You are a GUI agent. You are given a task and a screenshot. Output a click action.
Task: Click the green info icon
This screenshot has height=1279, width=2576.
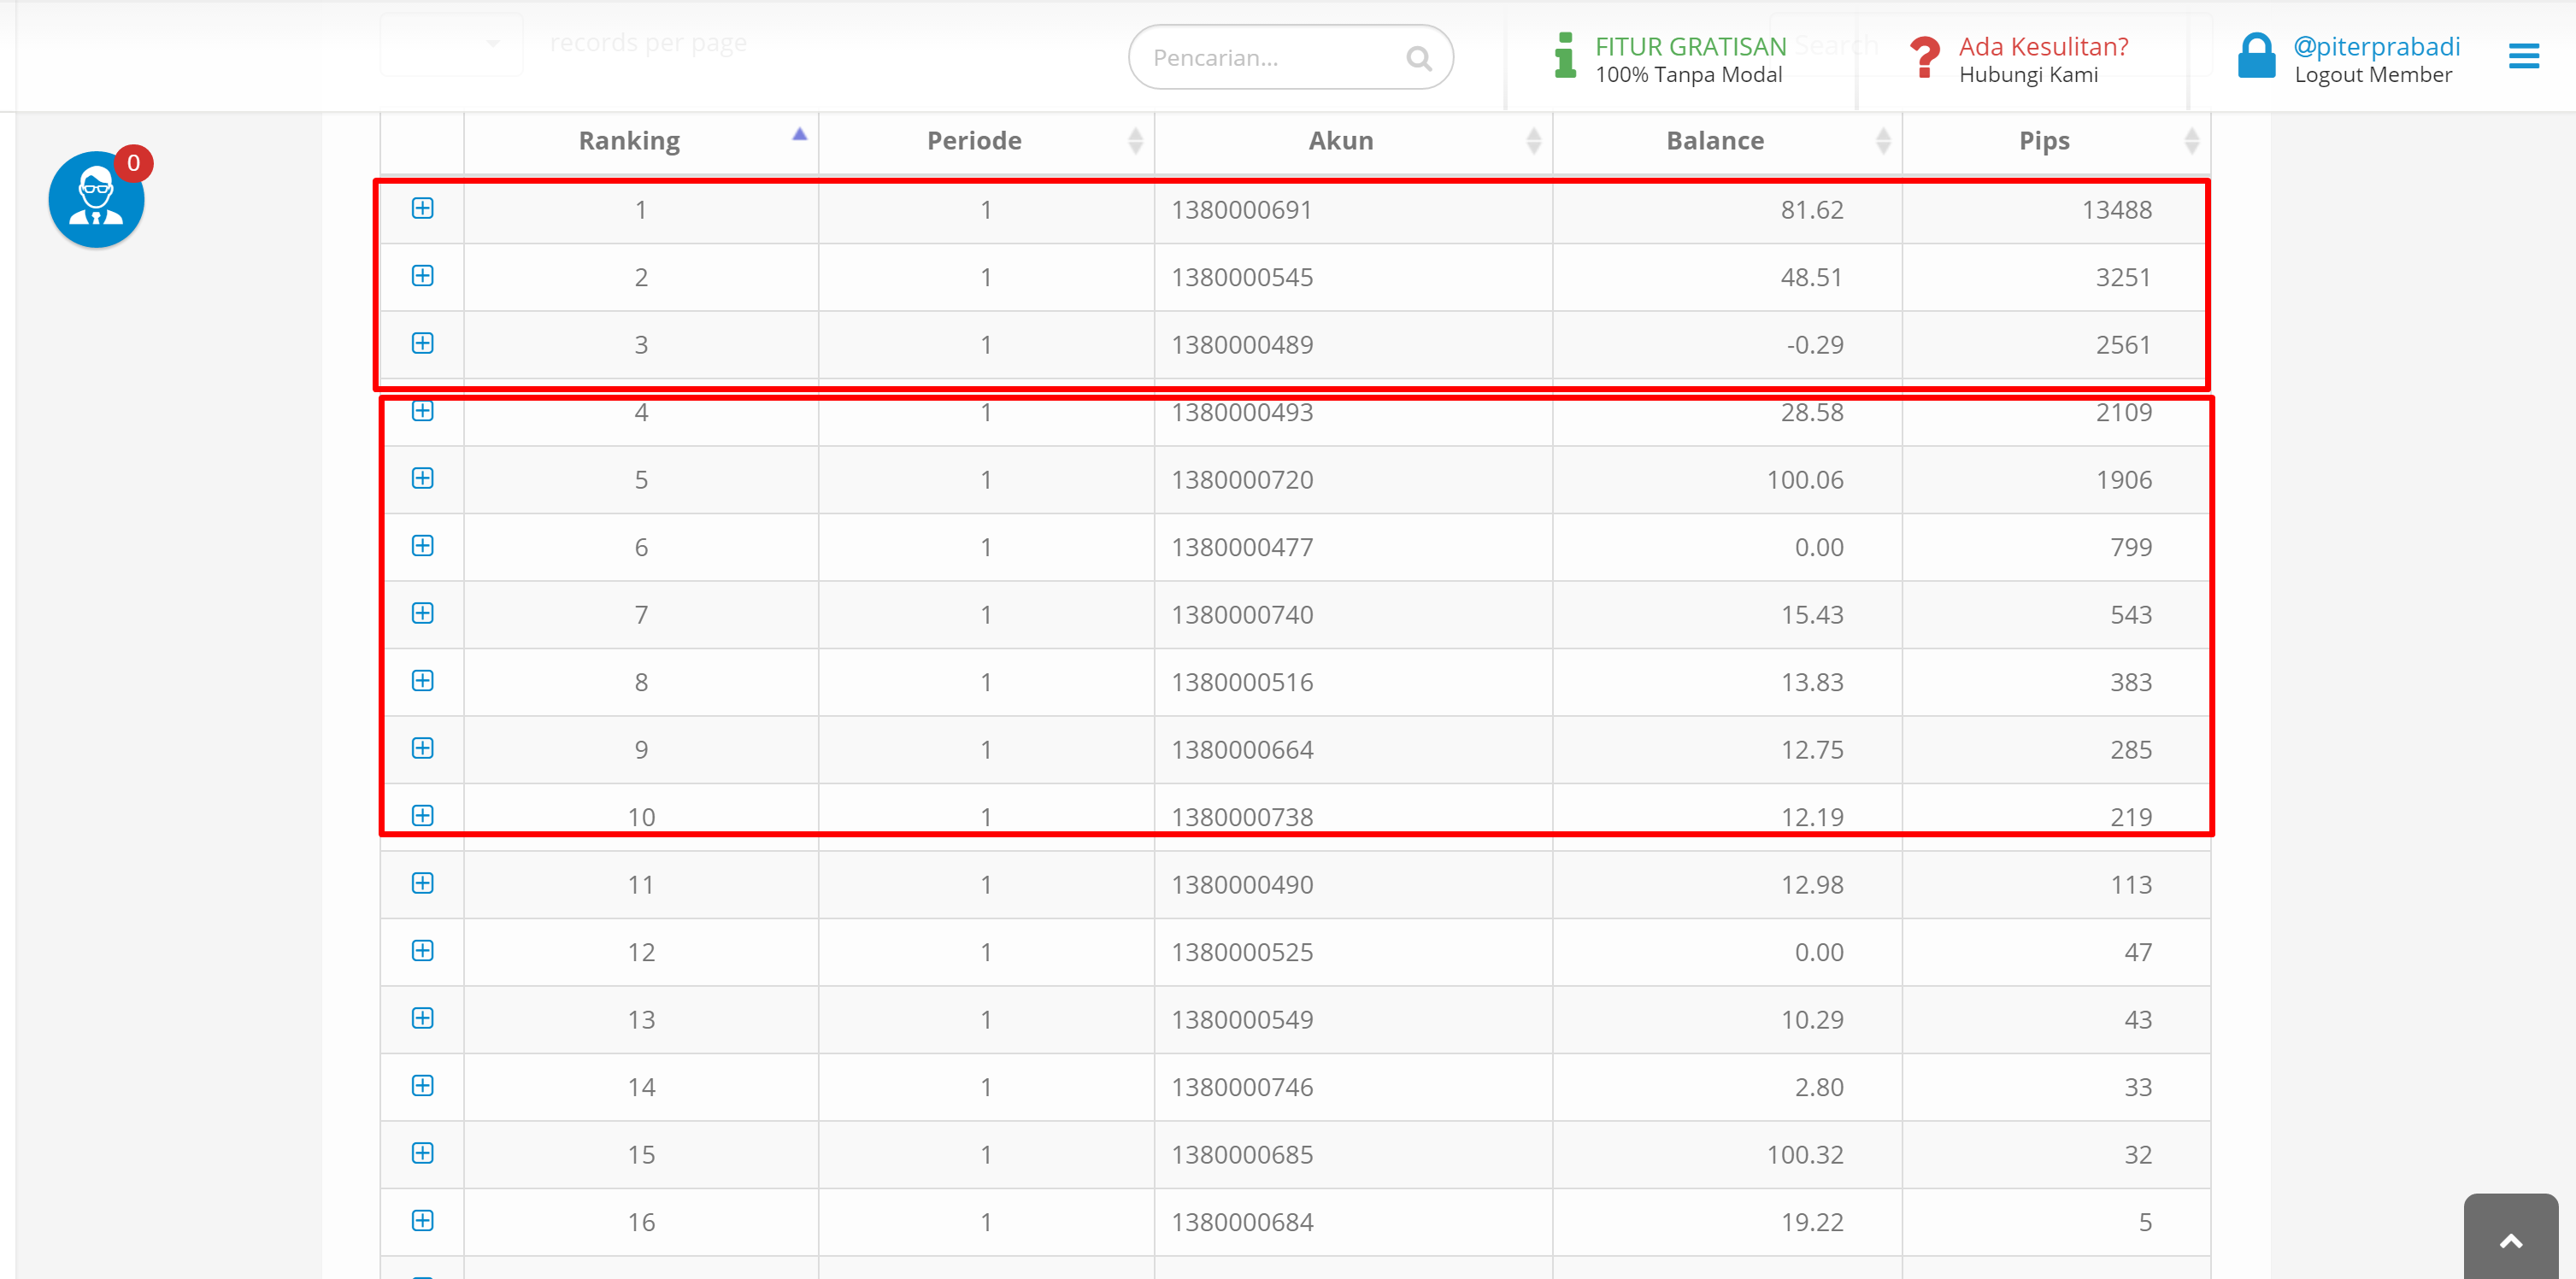tap(1565, 56)
